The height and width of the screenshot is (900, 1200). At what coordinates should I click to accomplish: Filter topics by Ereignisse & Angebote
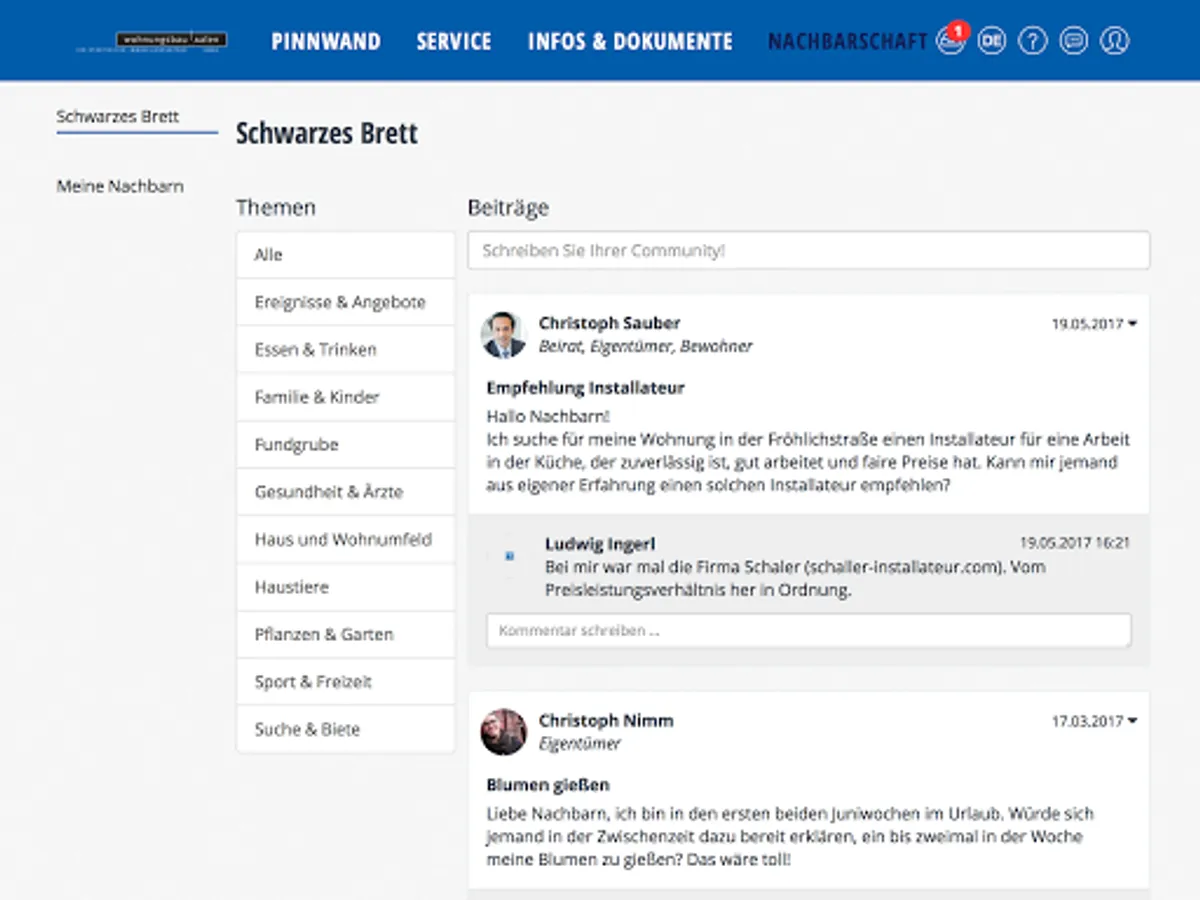(x=346, y=302)
